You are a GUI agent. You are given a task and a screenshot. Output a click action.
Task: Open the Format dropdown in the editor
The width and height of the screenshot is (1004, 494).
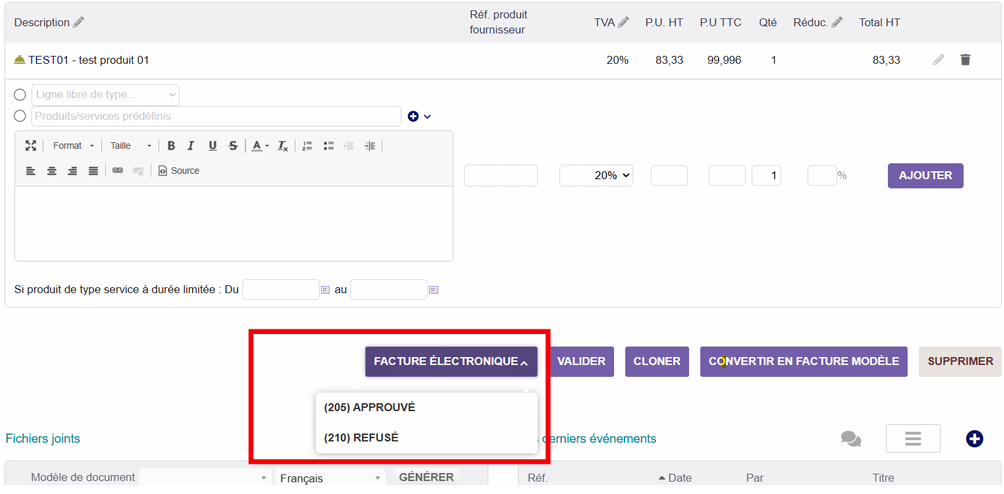(x=72, y=146)
